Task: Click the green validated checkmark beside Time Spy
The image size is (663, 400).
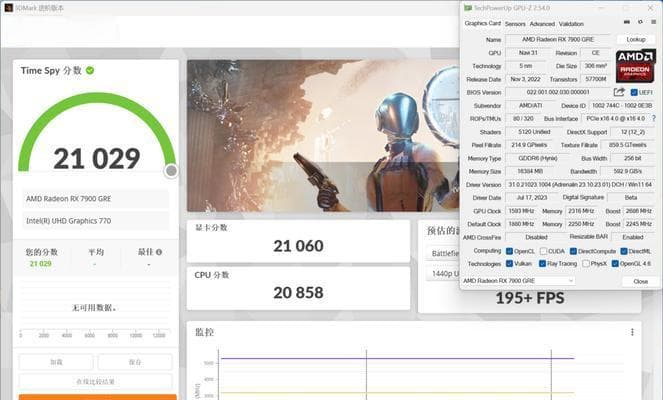Action: click(x=90, y=71)
